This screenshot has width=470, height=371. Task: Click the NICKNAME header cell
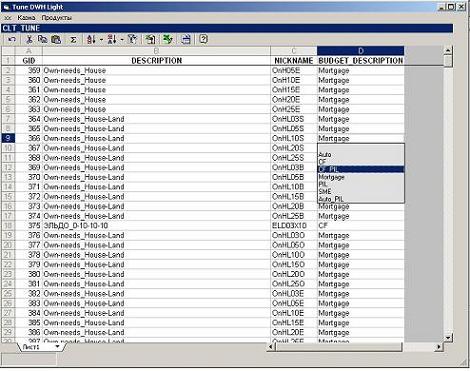(294, 61)
